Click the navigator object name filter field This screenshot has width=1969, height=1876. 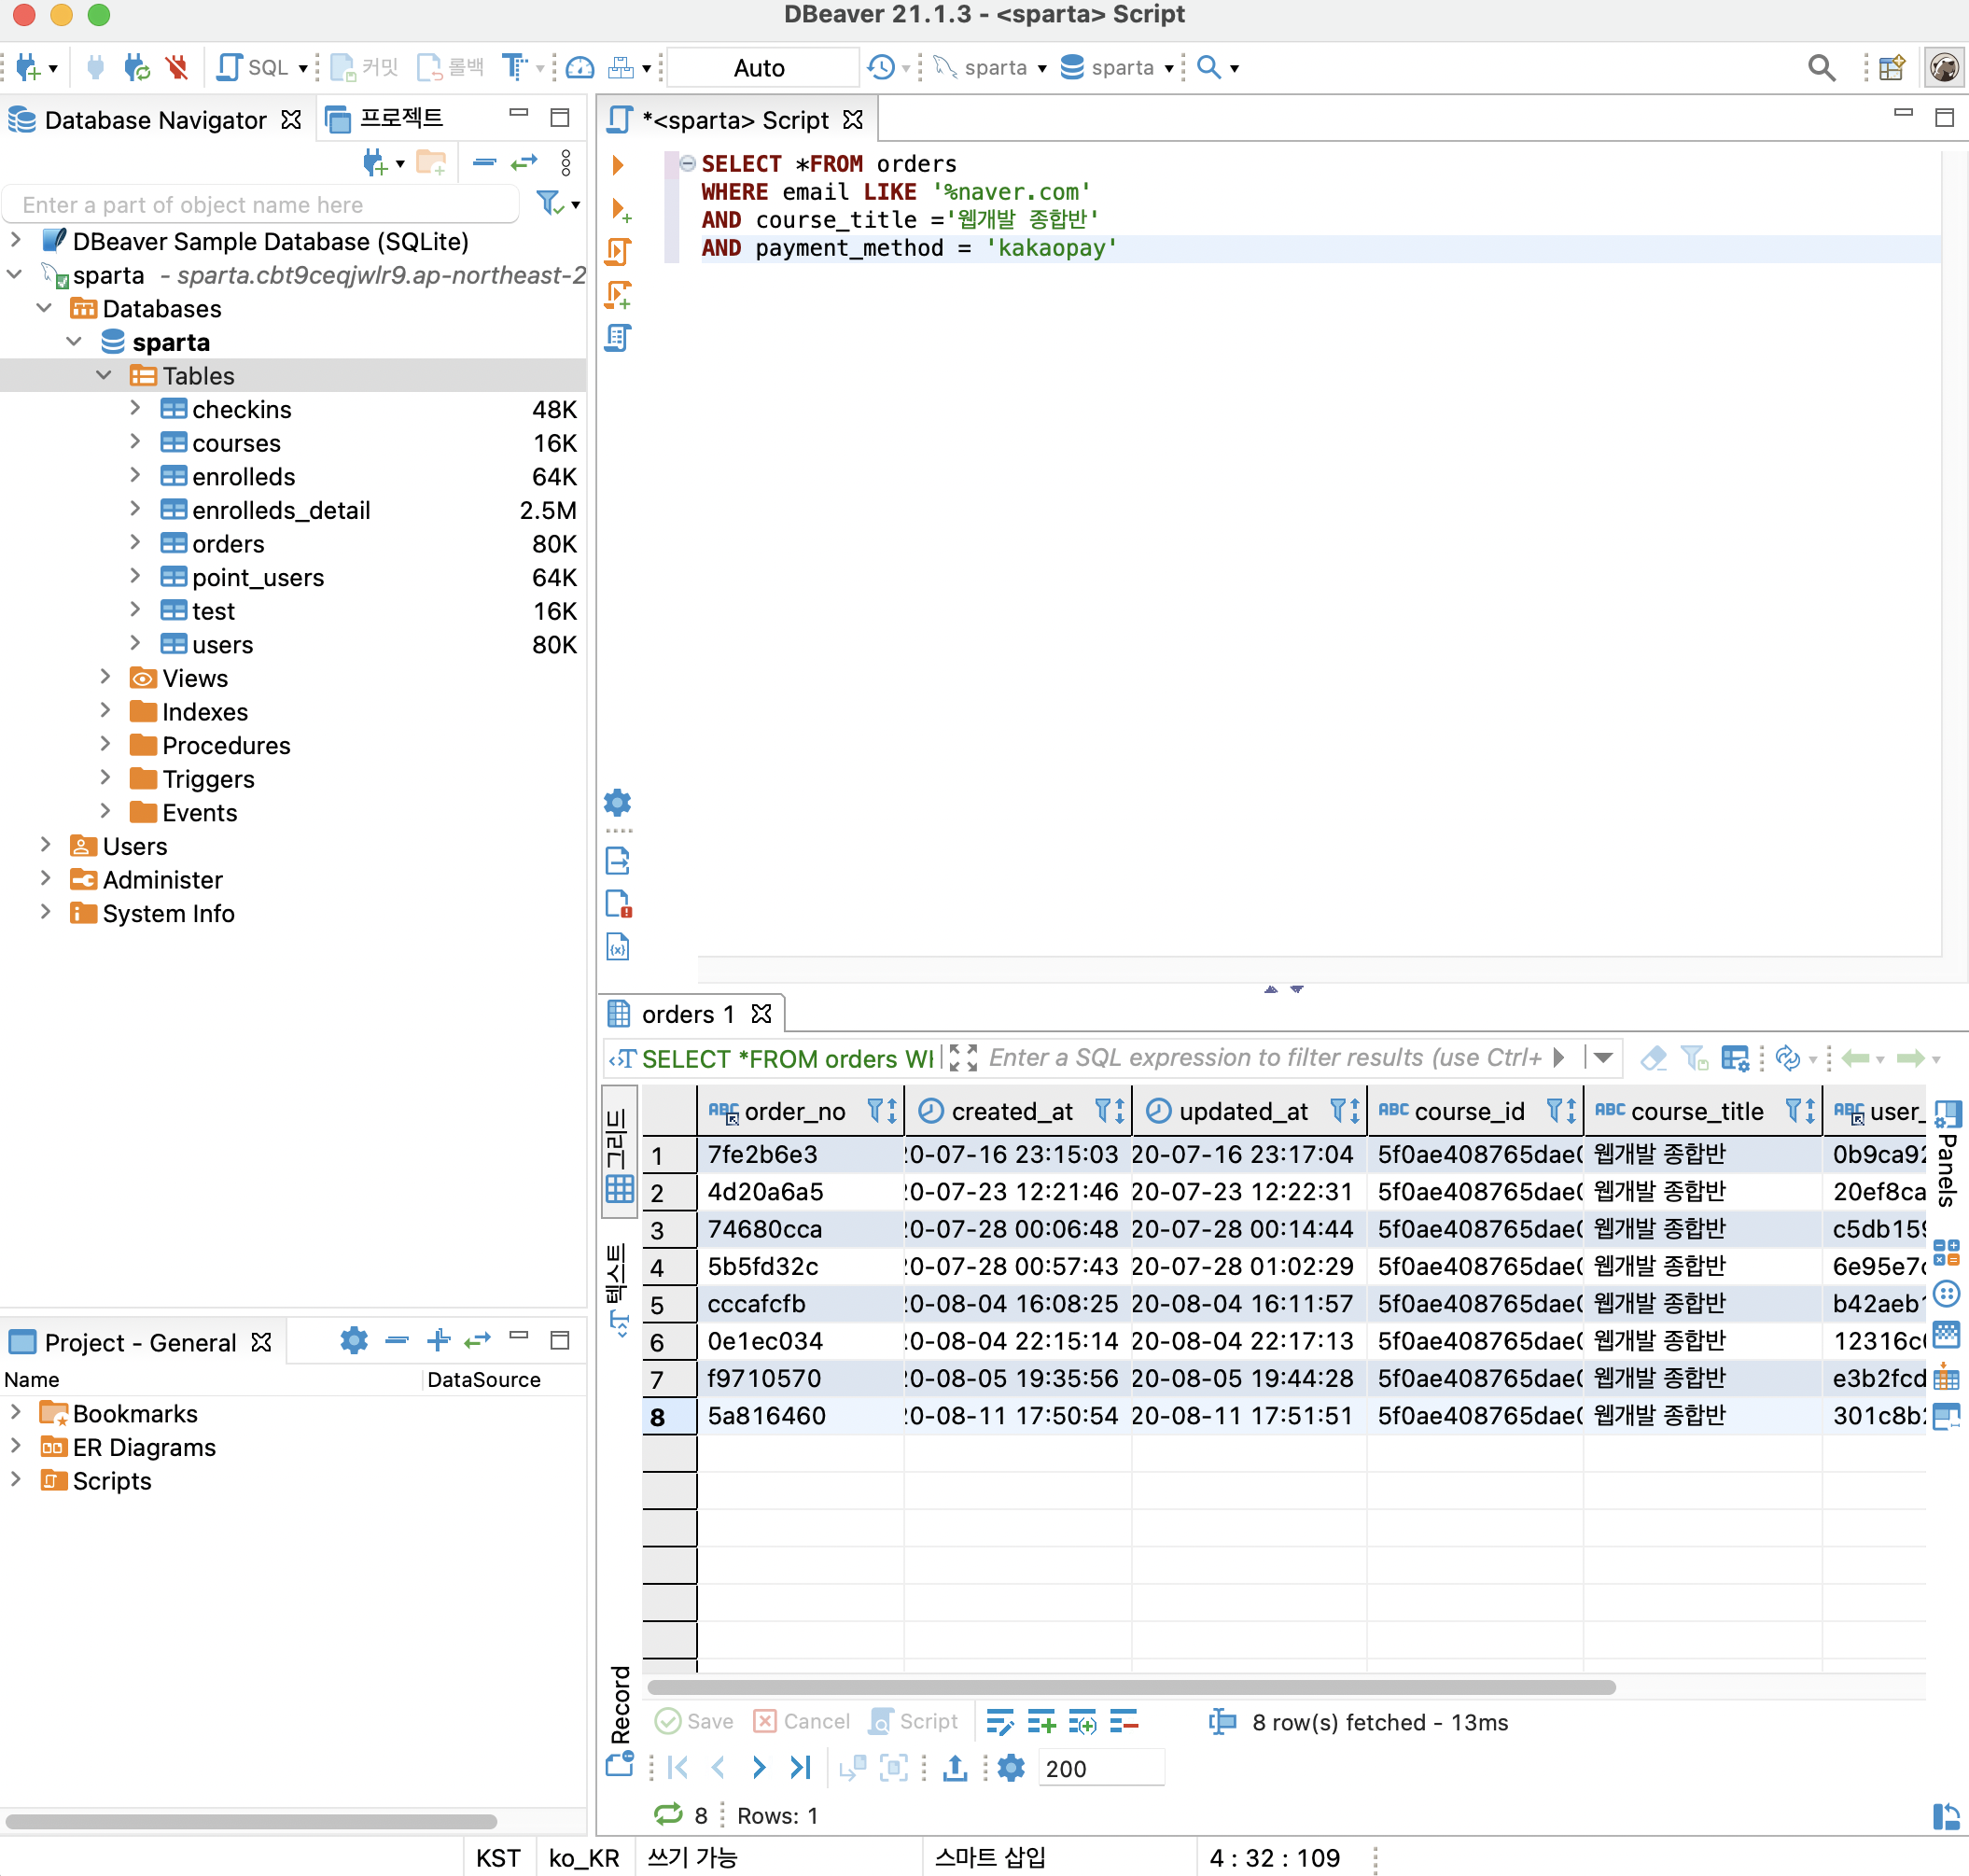tap(262, 204)
